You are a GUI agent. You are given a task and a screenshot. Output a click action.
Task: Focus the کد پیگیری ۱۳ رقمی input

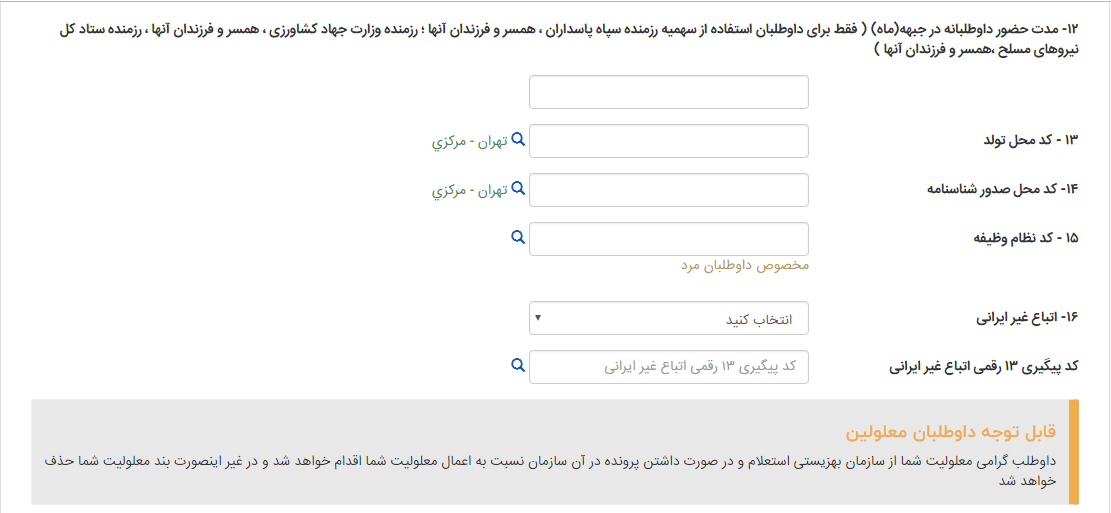[x=669, y=366]
